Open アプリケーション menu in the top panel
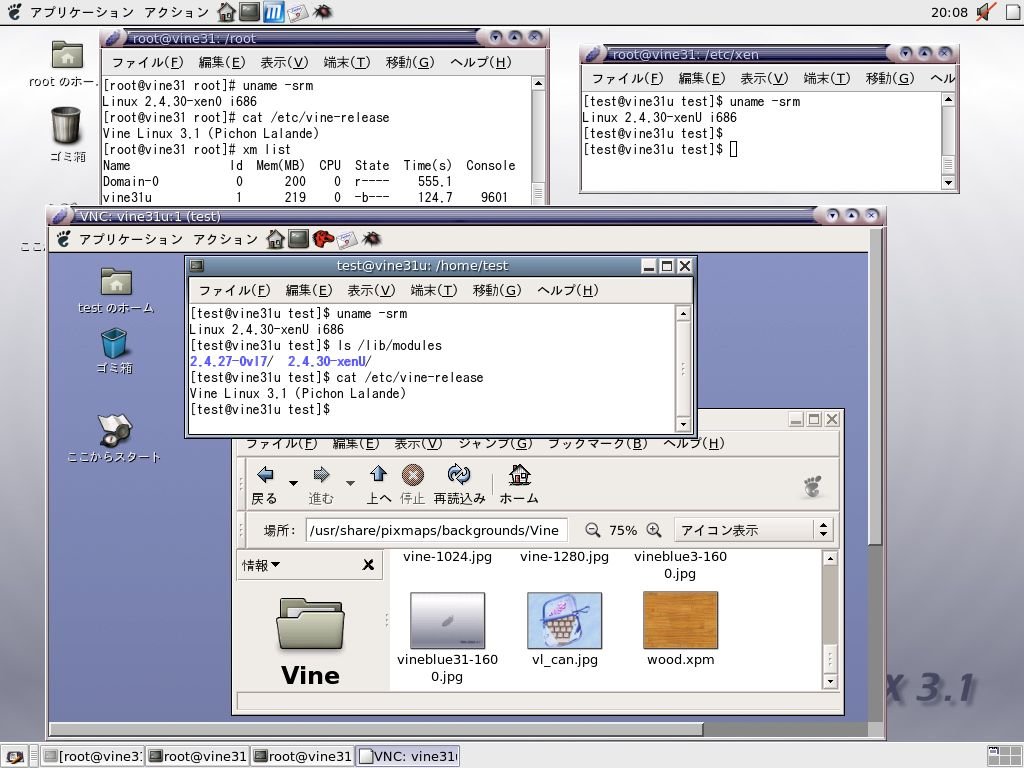The width and height of the screenshot is (1024, 768). [x=82, y=12]
